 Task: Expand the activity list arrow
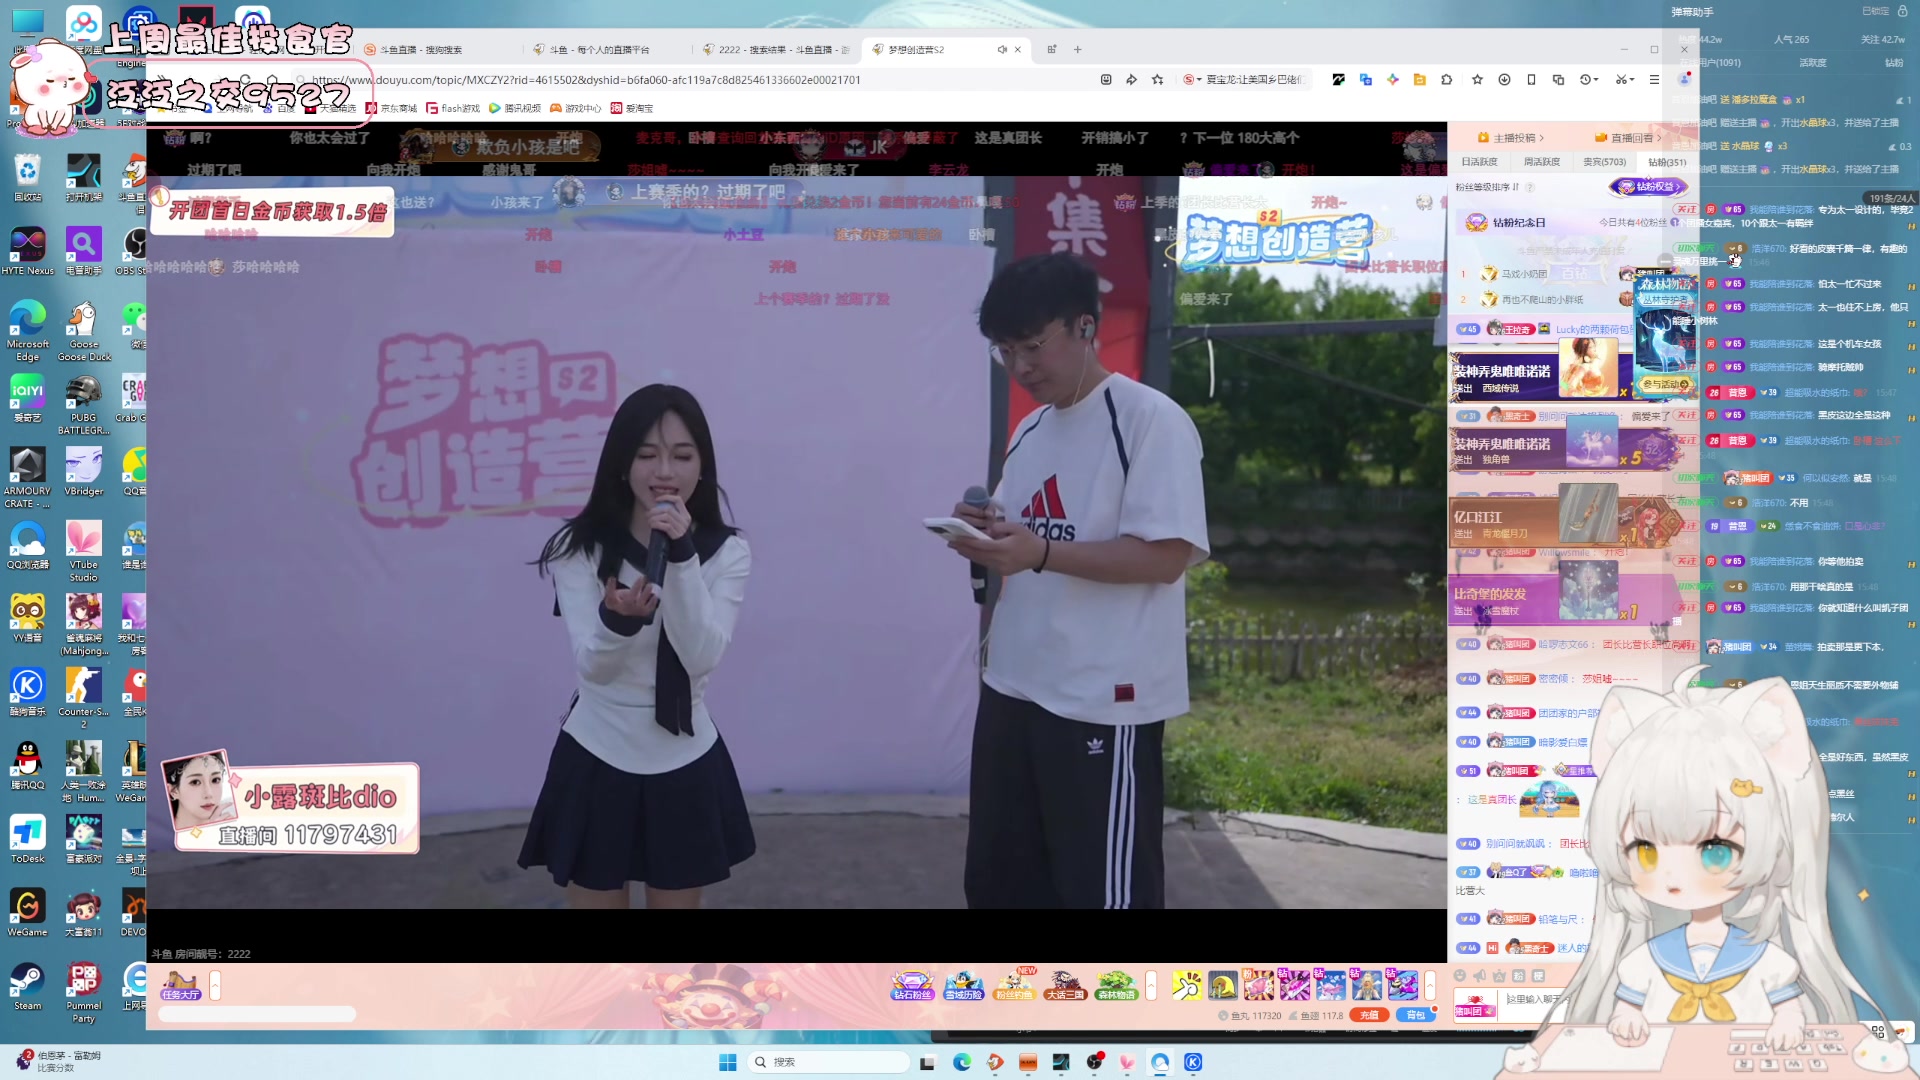[x=1151, y=986]
